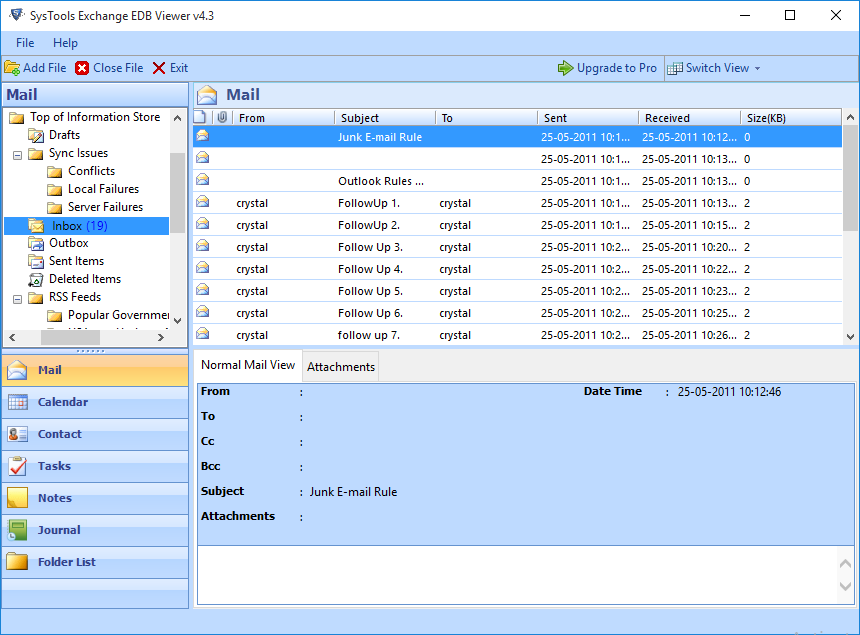Click the document type column header icon
Screen dimensions: 860x635
coord(201,117)
